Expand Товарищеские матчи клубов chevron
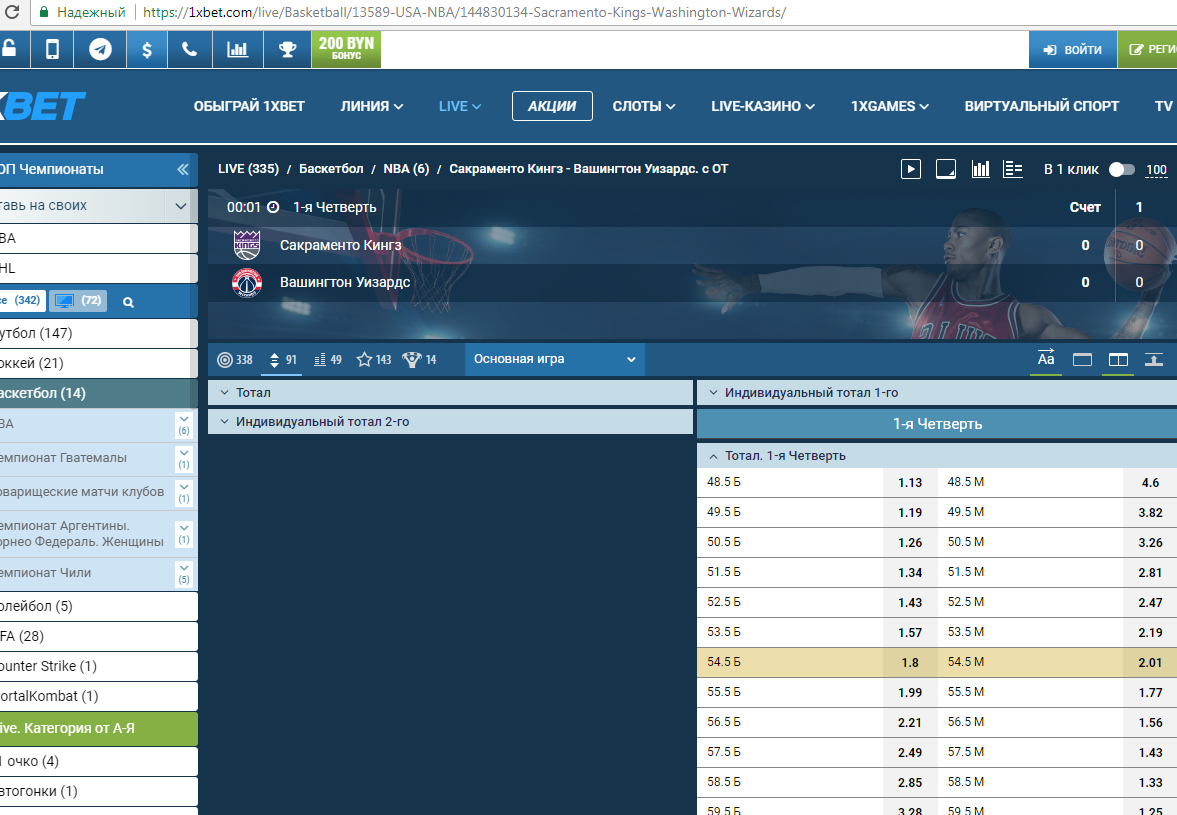The height and width of the screenshot is (815, 1177). 184,492
